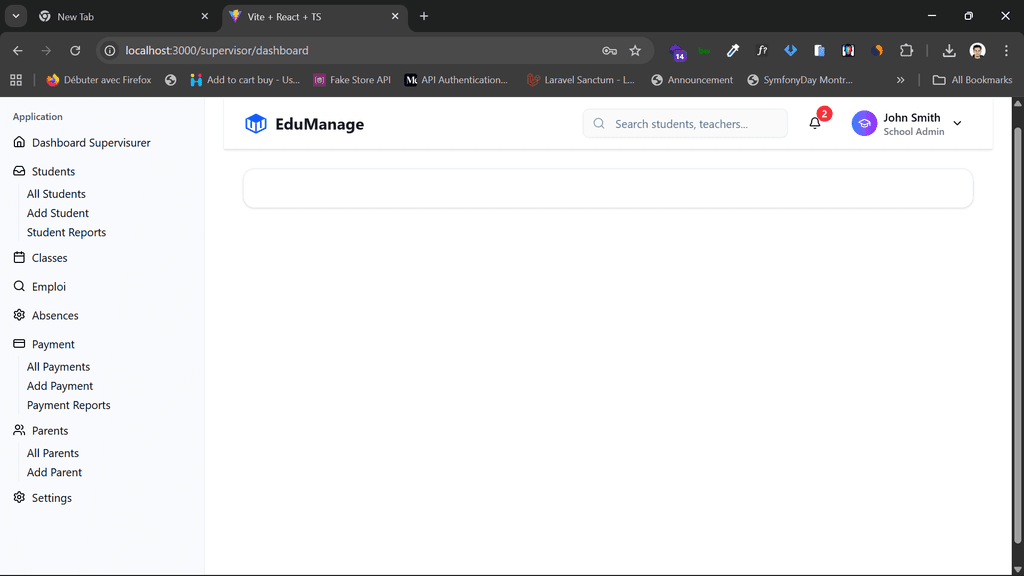Open SymfonyDay Montr... bookmark
This screenshot has height=576, width=1024.
point(800,80)
